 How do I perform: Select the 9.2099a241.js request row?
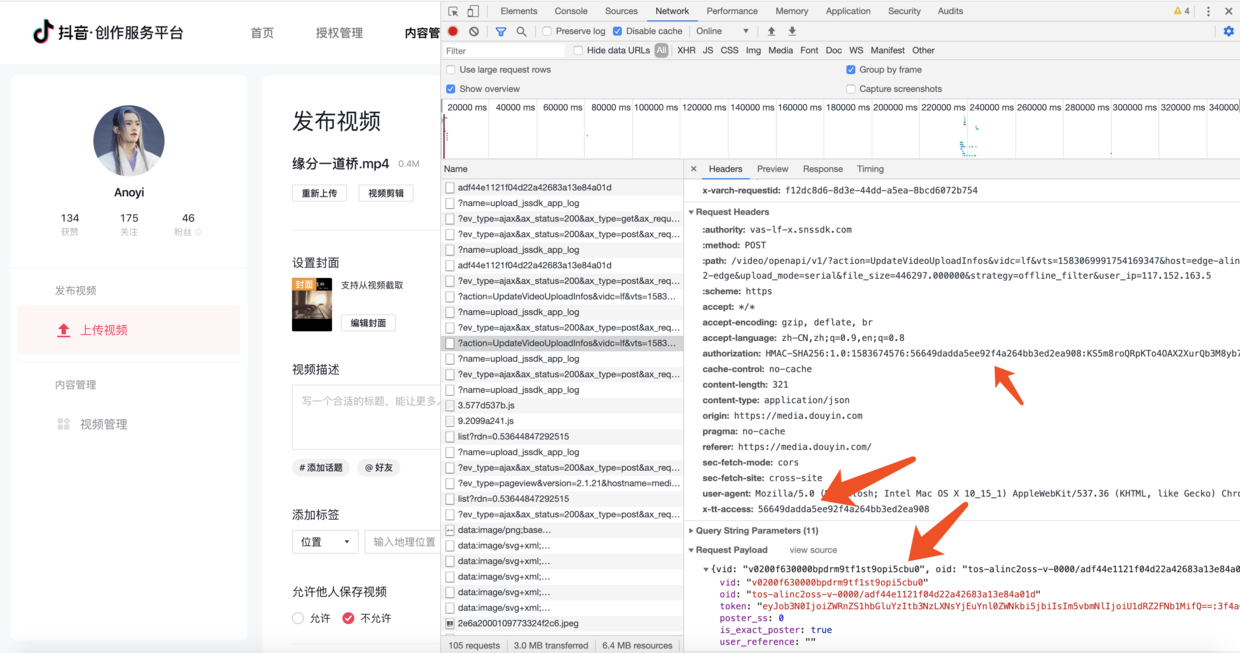click(x=562, y=421)
